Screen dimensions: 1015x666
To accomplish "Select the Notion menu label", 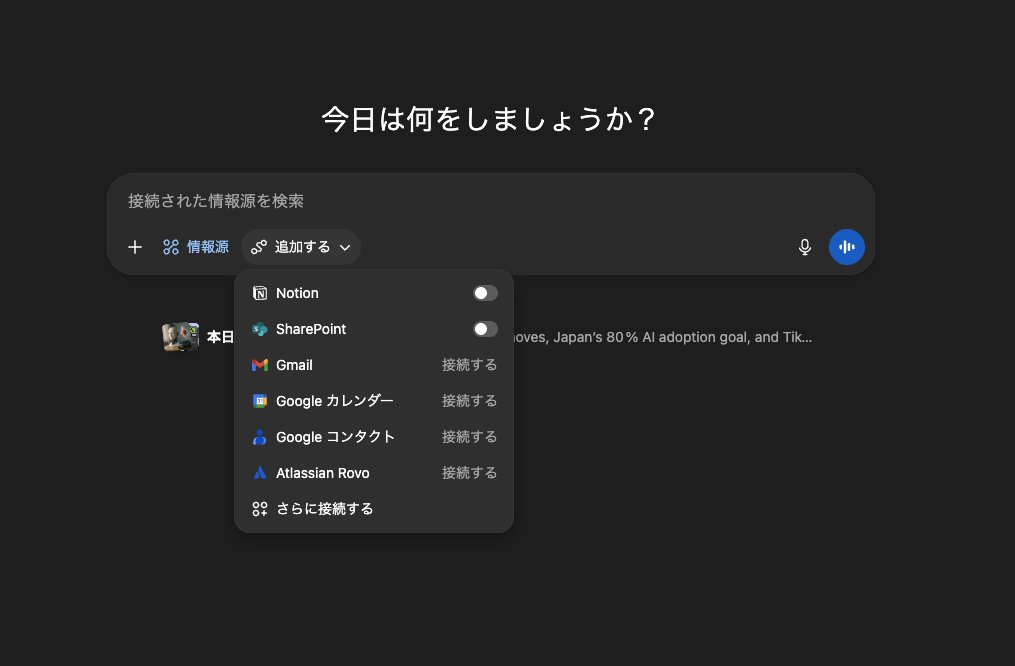I will pos(297,293).
